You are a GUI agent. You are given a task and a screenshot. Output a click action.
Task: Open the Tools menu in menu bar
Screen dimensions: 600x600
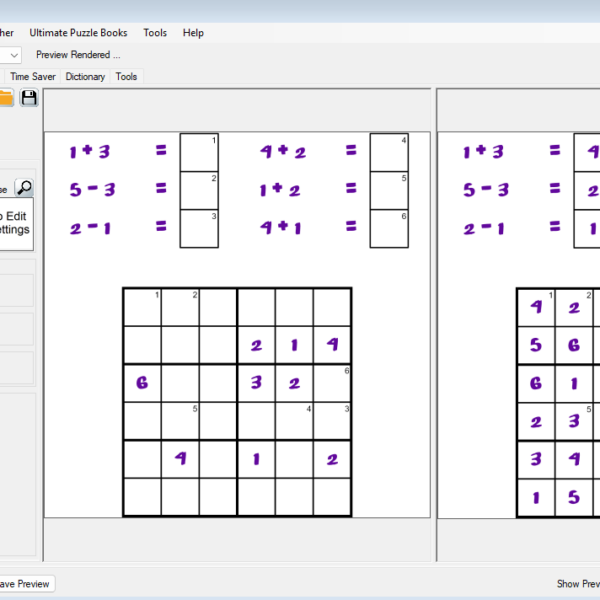click(x=155, y=32)
